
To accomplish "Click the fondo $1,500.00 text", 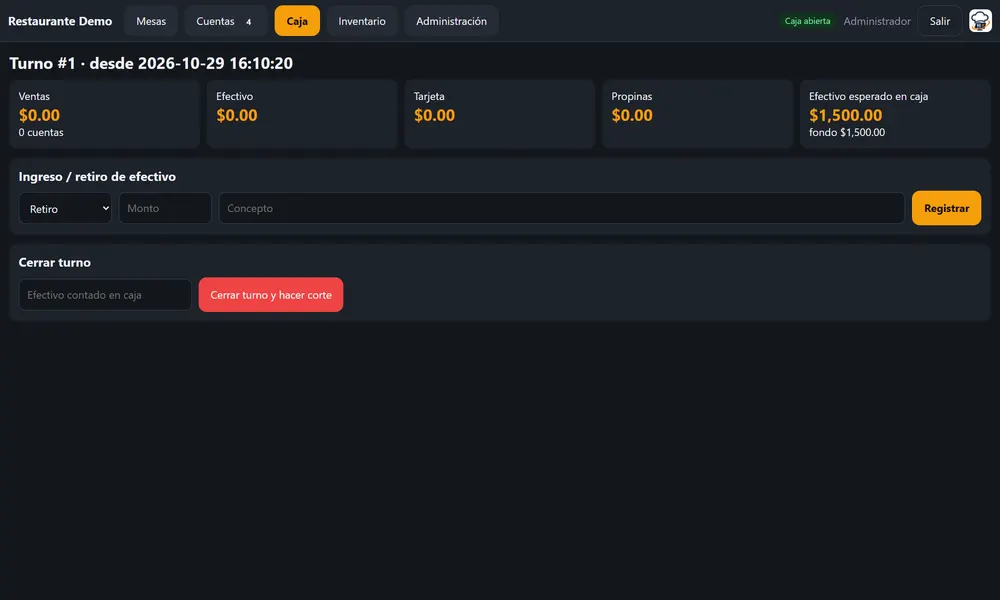I will pyautogui.click(x=847, y=133).
